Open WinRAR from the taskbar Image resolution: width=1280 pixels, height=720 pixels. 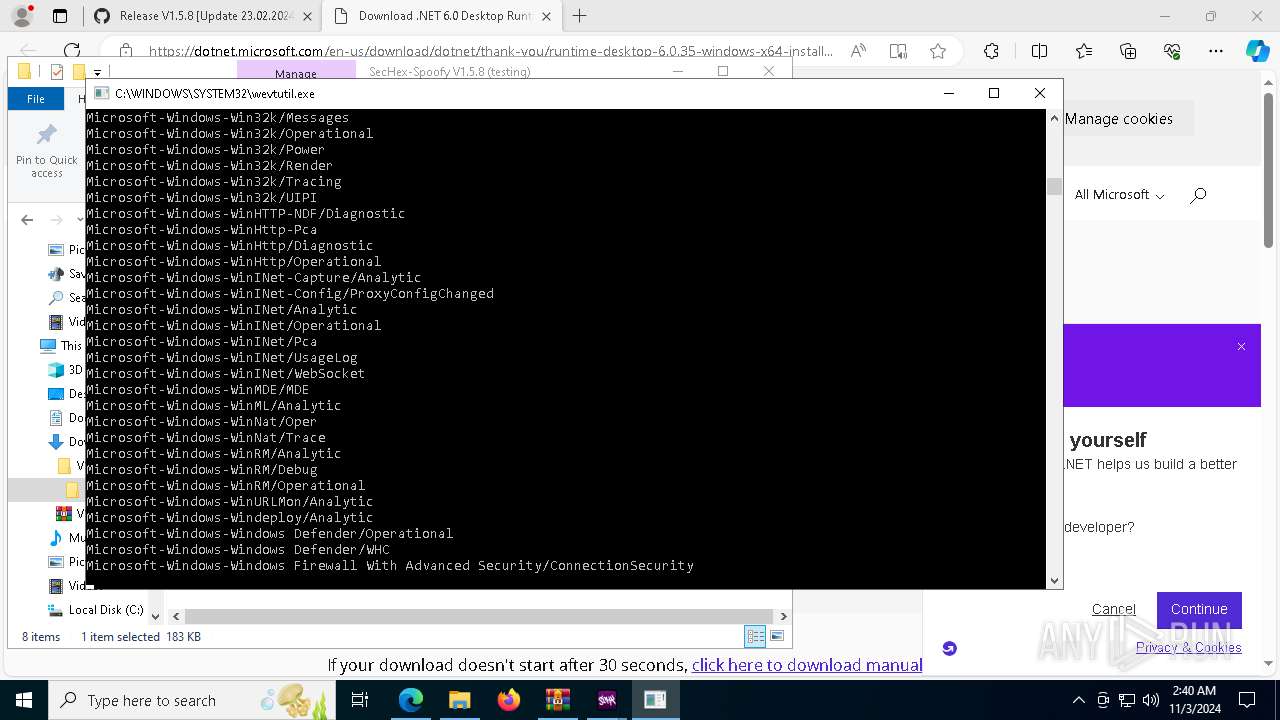557,700
